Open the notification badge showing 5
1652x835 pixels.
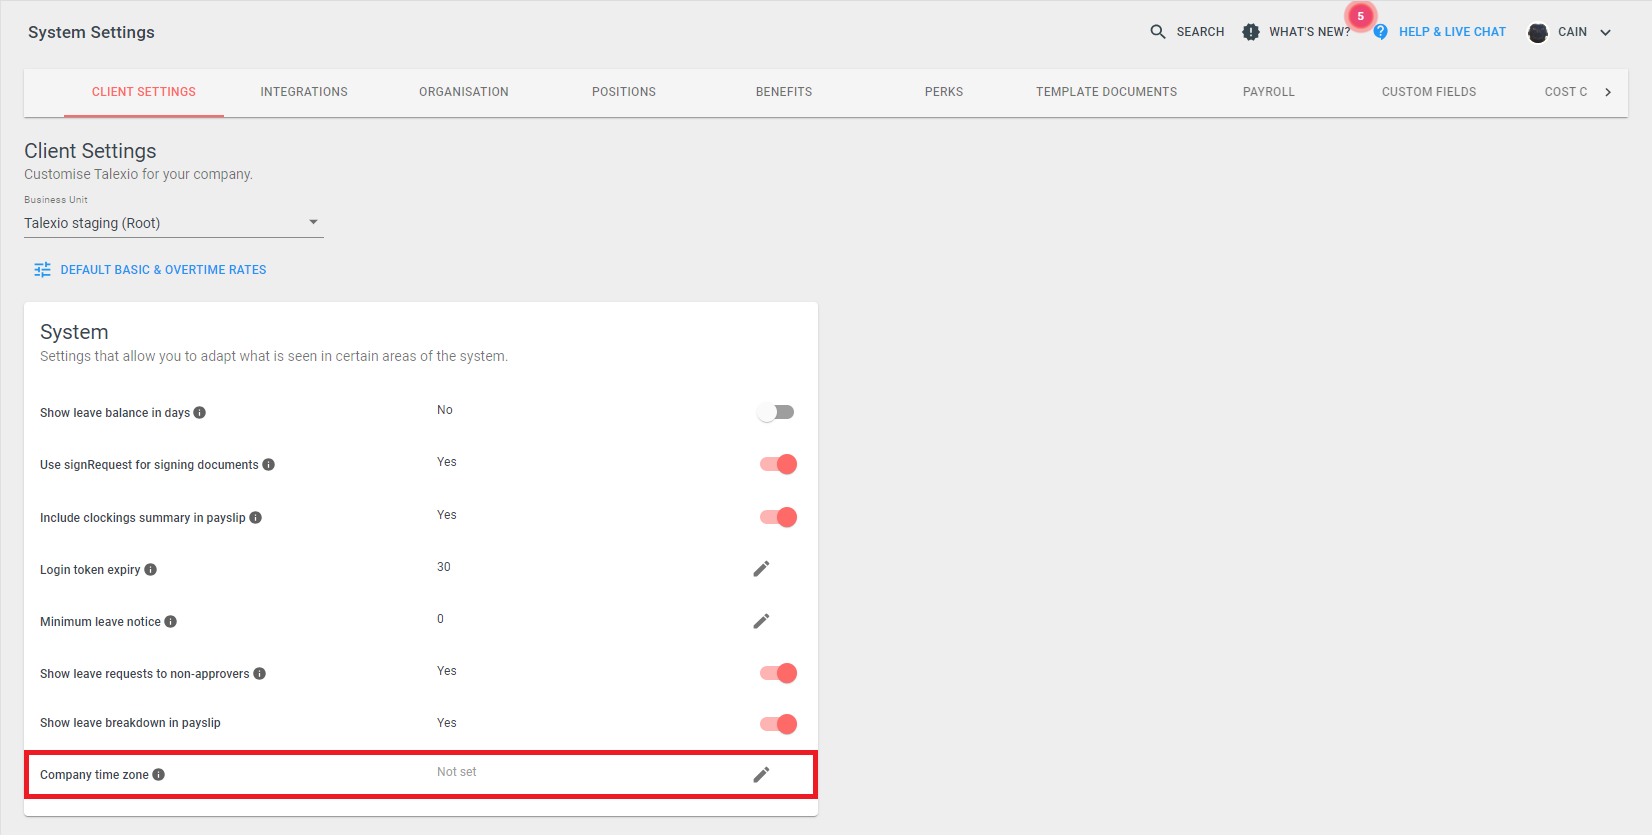click(1360, 16)
